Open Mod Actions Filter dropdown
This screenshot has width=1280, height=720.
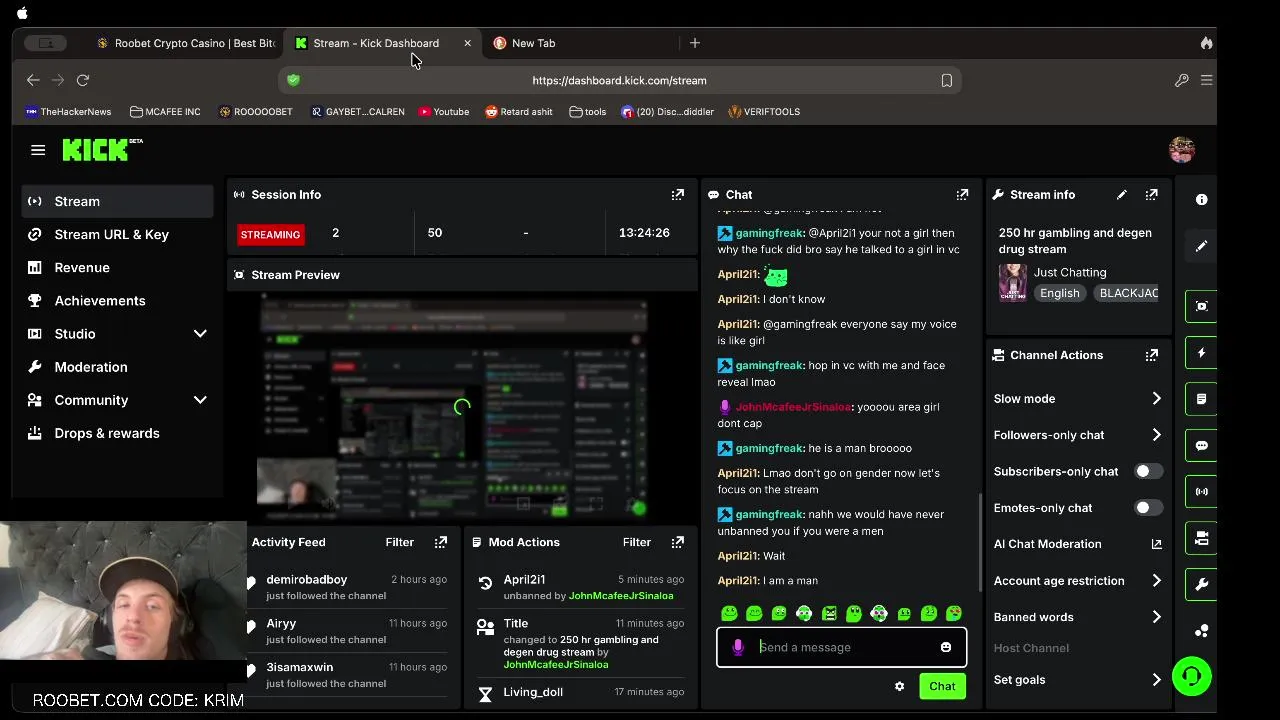[636, 542]
